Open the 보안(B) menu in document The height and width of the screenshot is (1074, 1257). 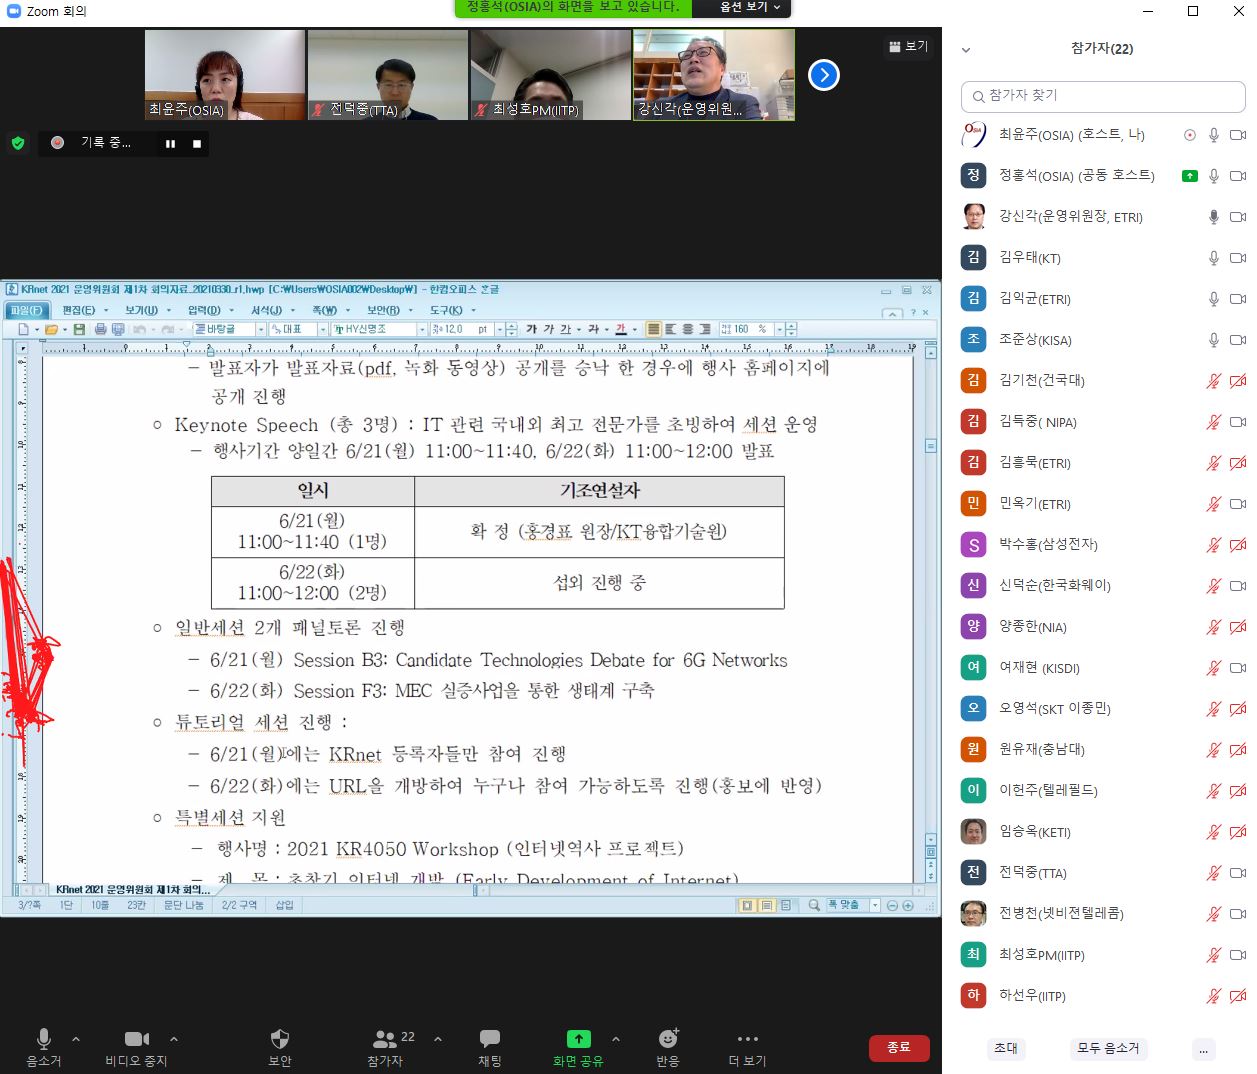pos(383,310)
